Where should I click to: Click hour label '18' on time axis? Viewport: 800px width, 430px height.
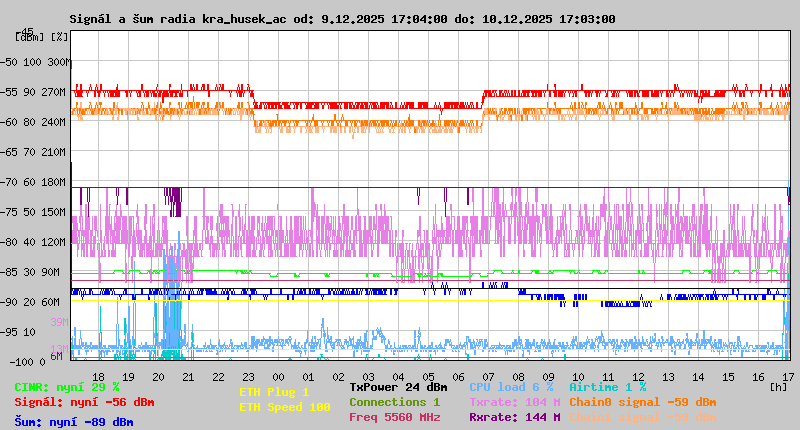(98, 377)
